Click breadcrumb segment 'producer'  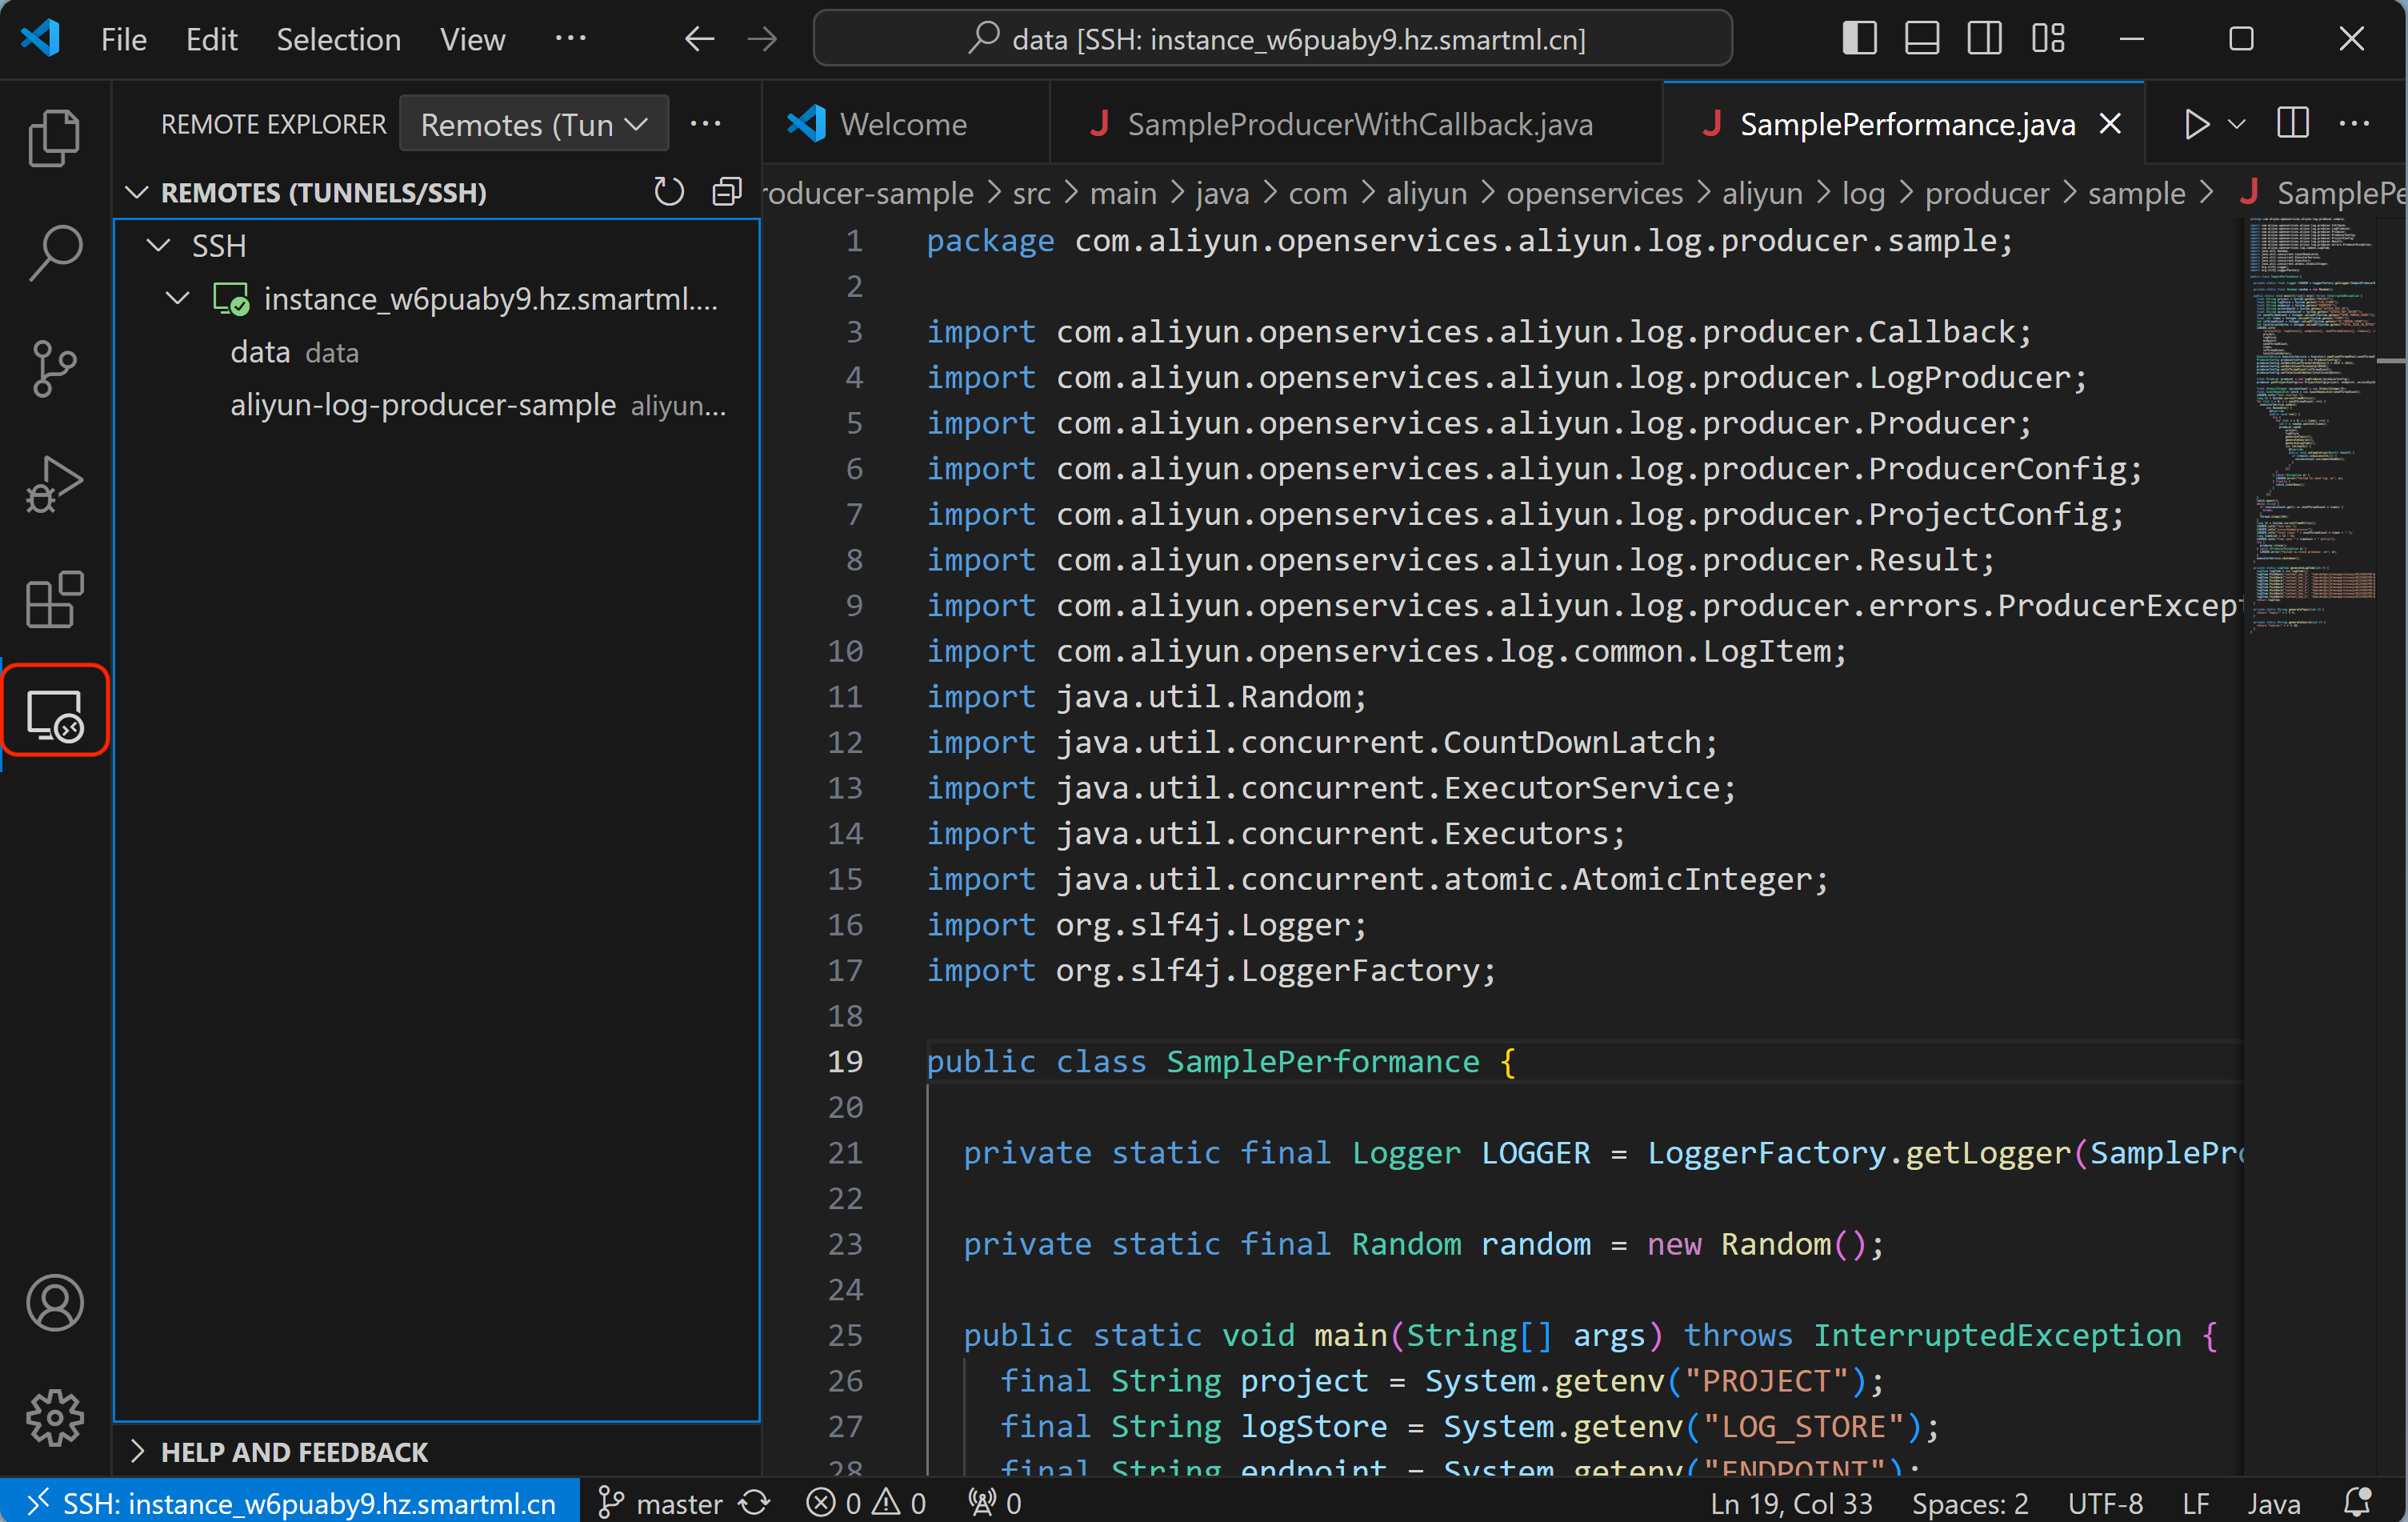coord(1986,192)
